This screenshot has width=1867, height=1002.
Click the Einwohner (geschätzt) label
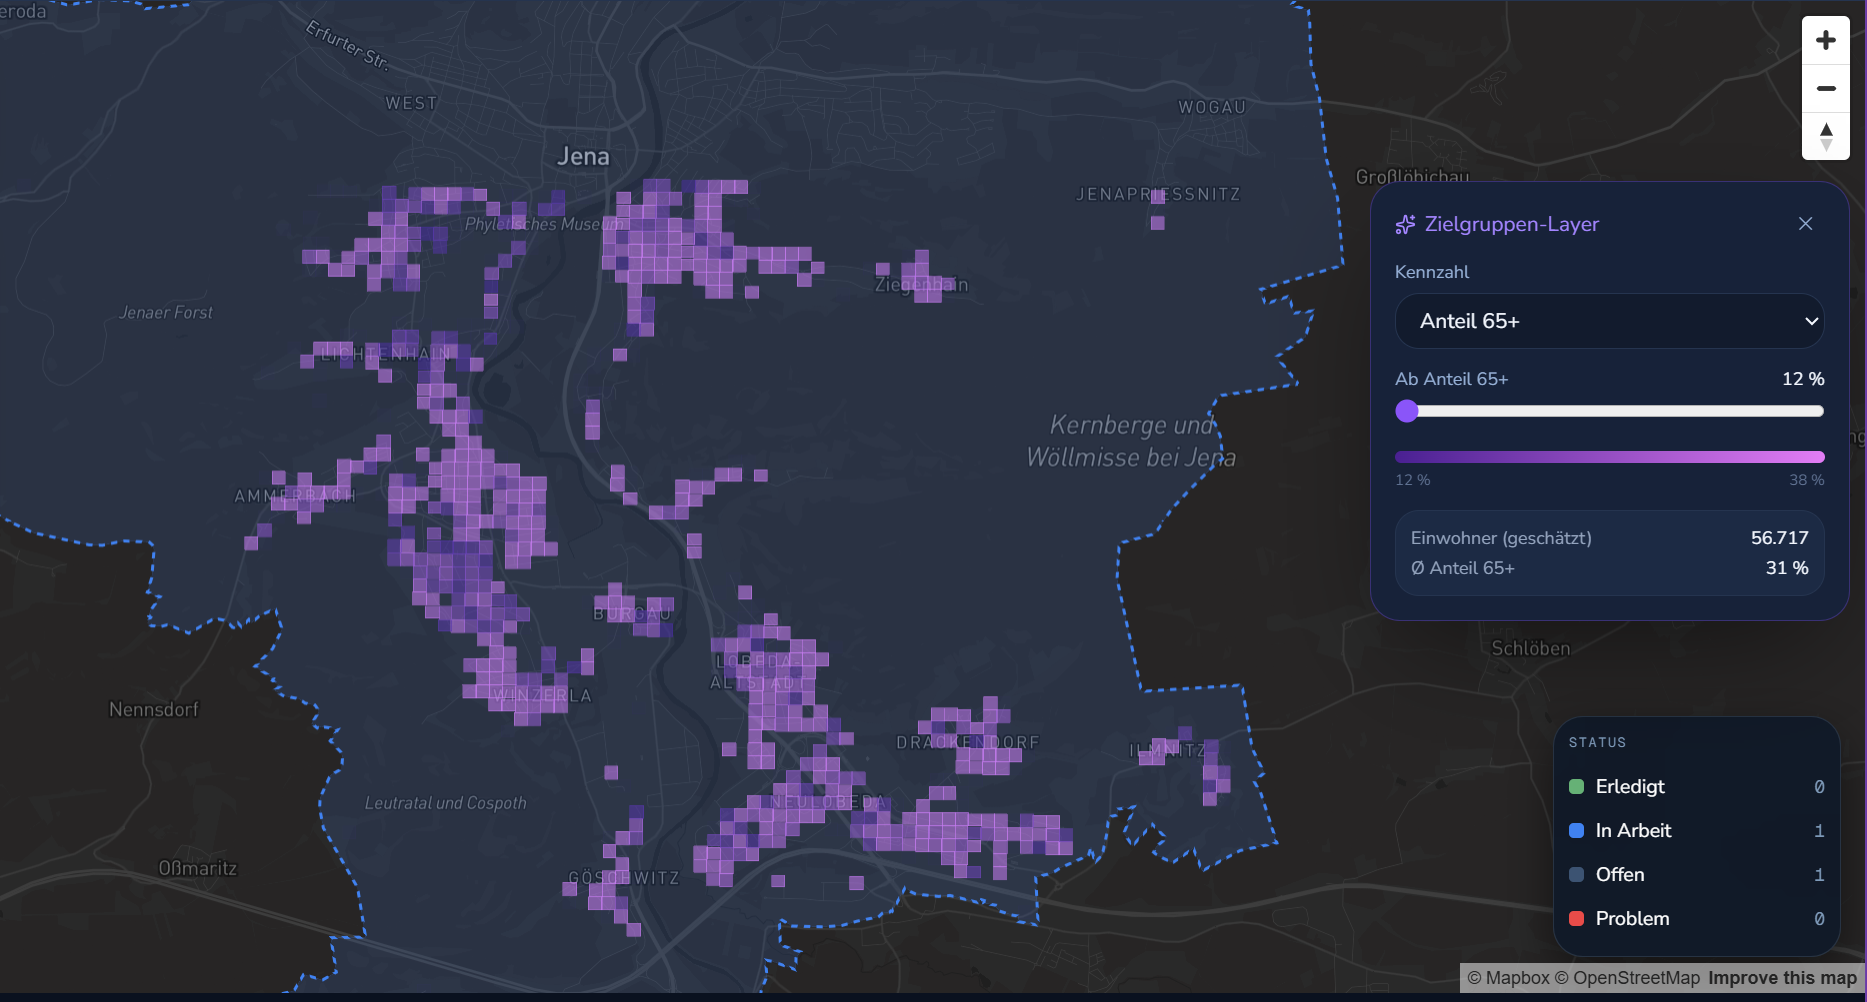(x=1501, y=538)
